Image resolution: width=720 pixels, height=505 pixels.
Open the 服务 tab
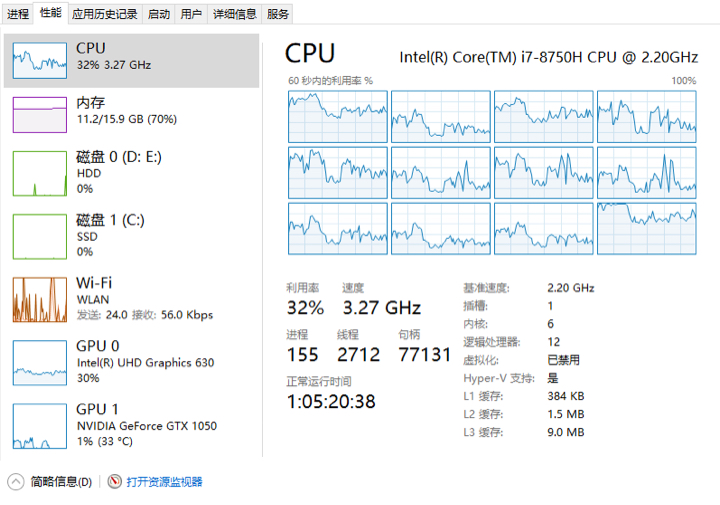pyautogui.click(x=277, y=14)
